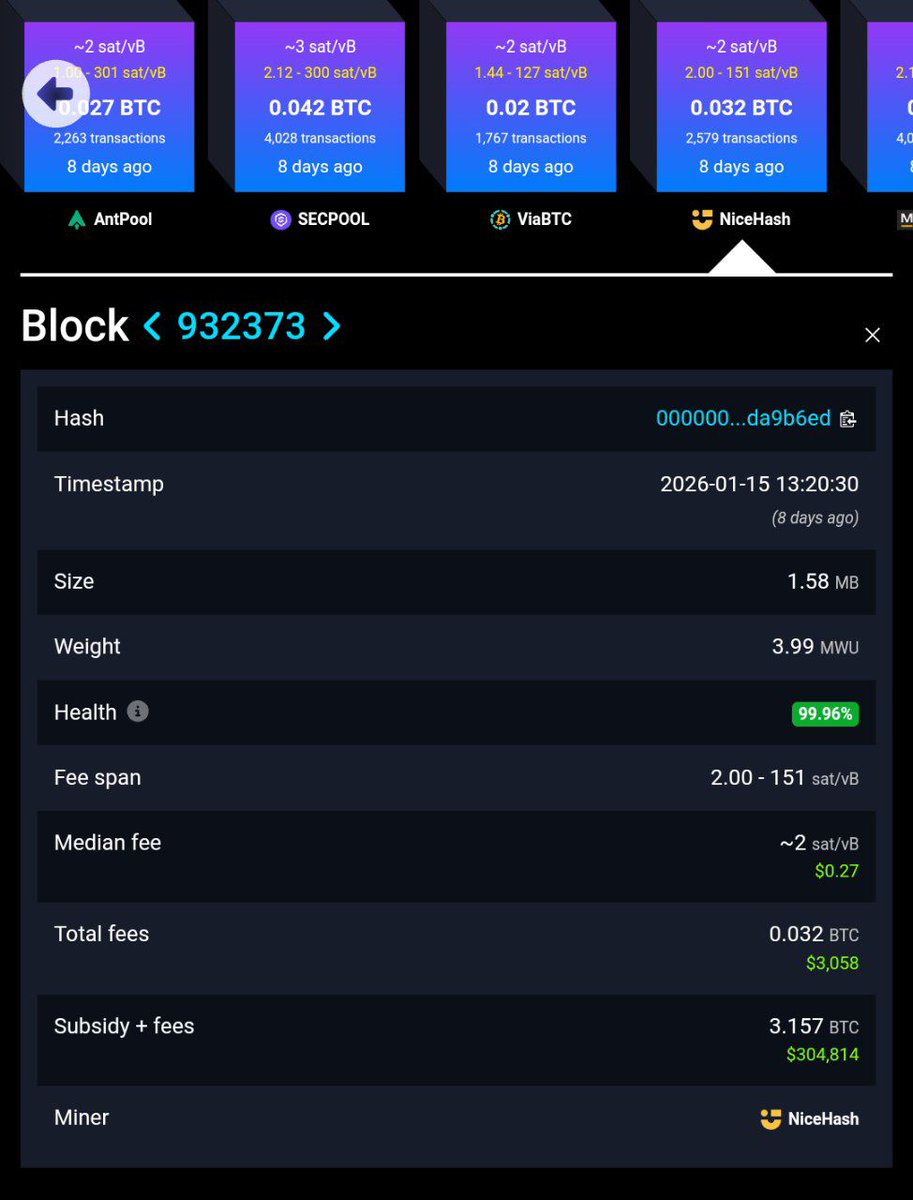Go back with the left arrow button
Screen dimensions: 913x1200
56,93
